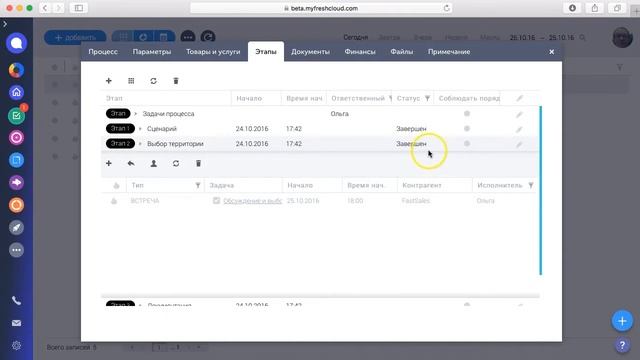Click the Этап 1 badge
The image size is (640, 360).
pyautogui.click(x=120, y=129)
